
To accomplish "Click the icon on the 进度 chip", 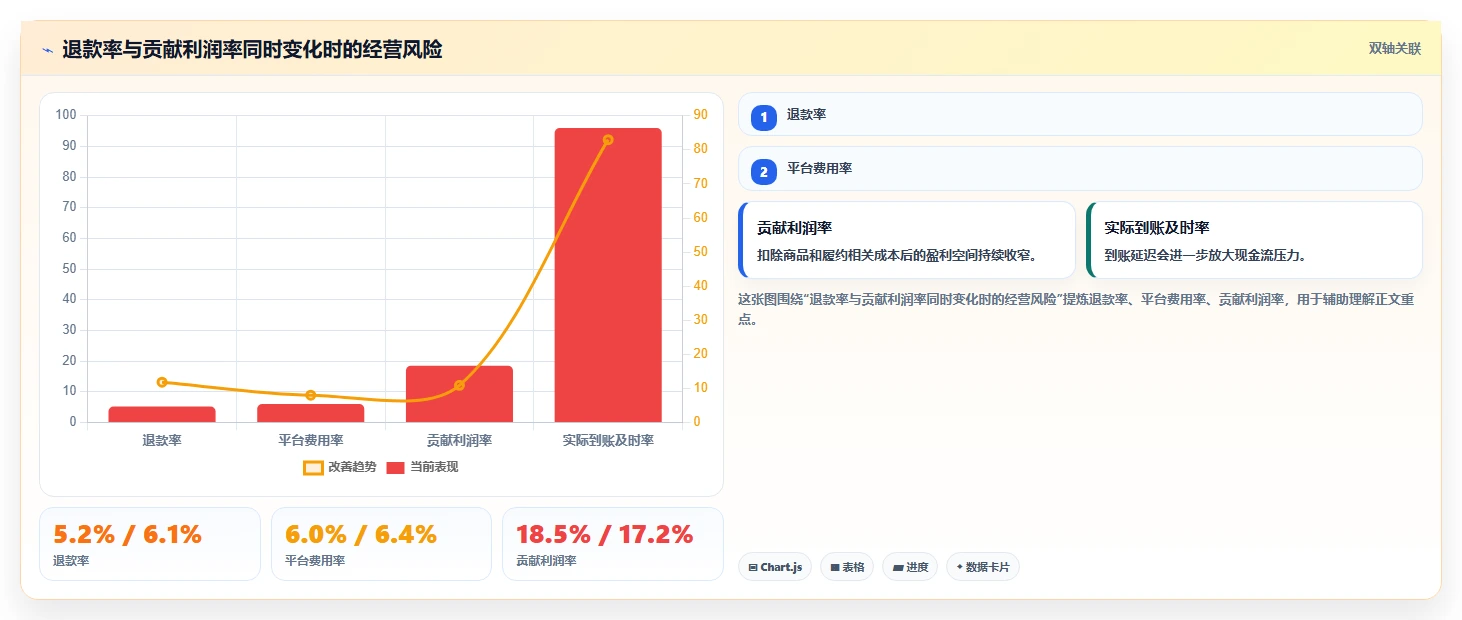I will pos(898,568).
